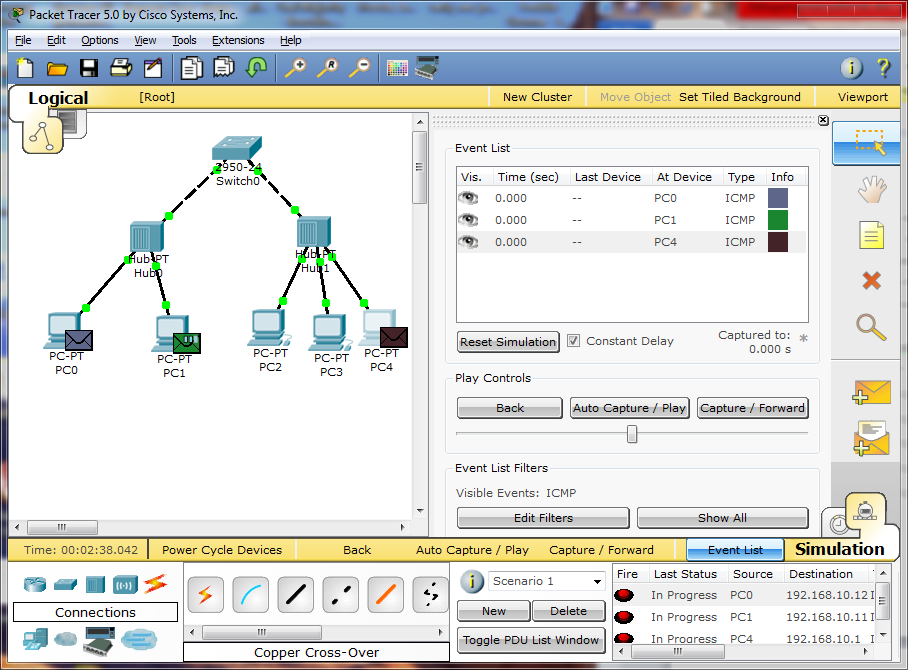Switch to Realtime mode clock tab
Screen dimensions: 908x670
click(838, 525)
